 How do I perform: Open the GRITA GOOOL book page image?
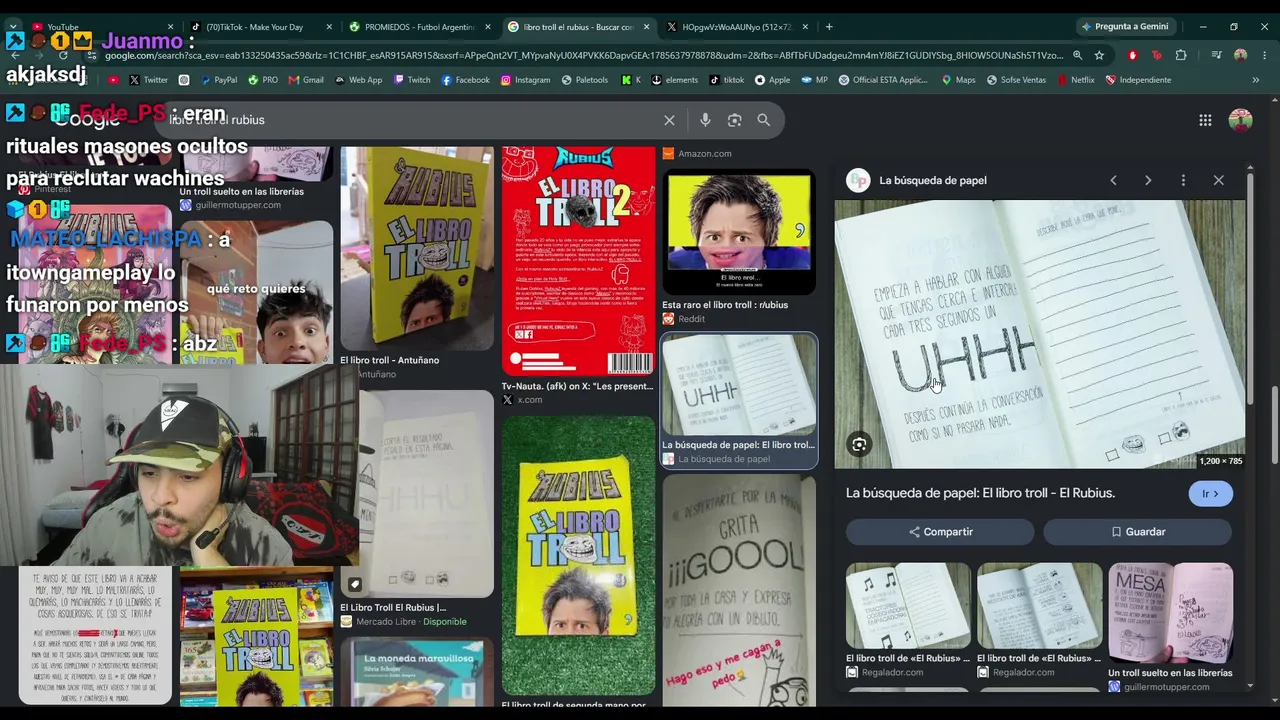coord(739,590)
